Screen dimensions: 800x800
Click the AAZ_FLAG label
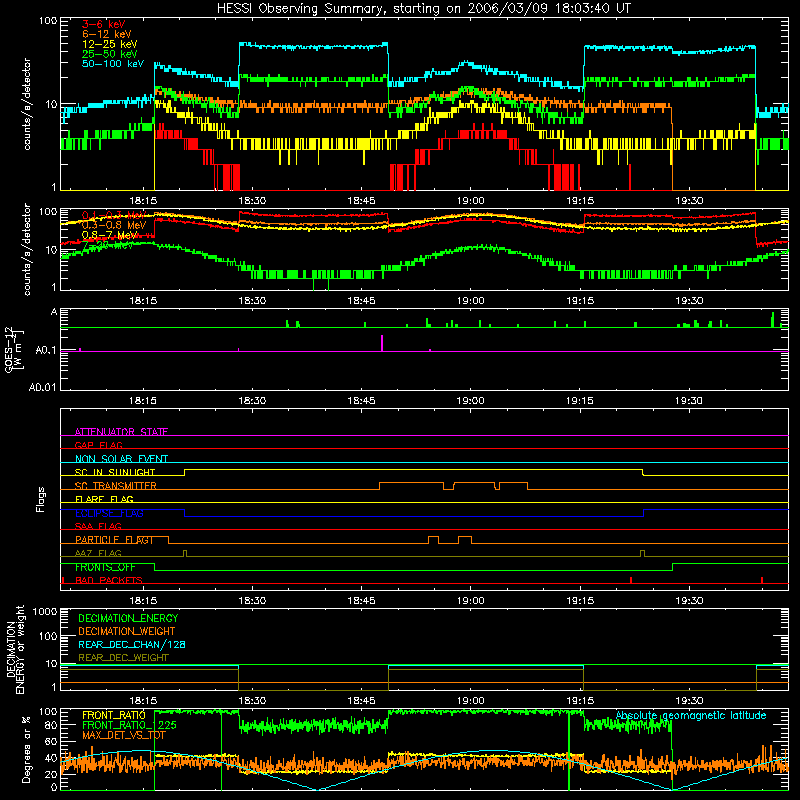[98, 553]
